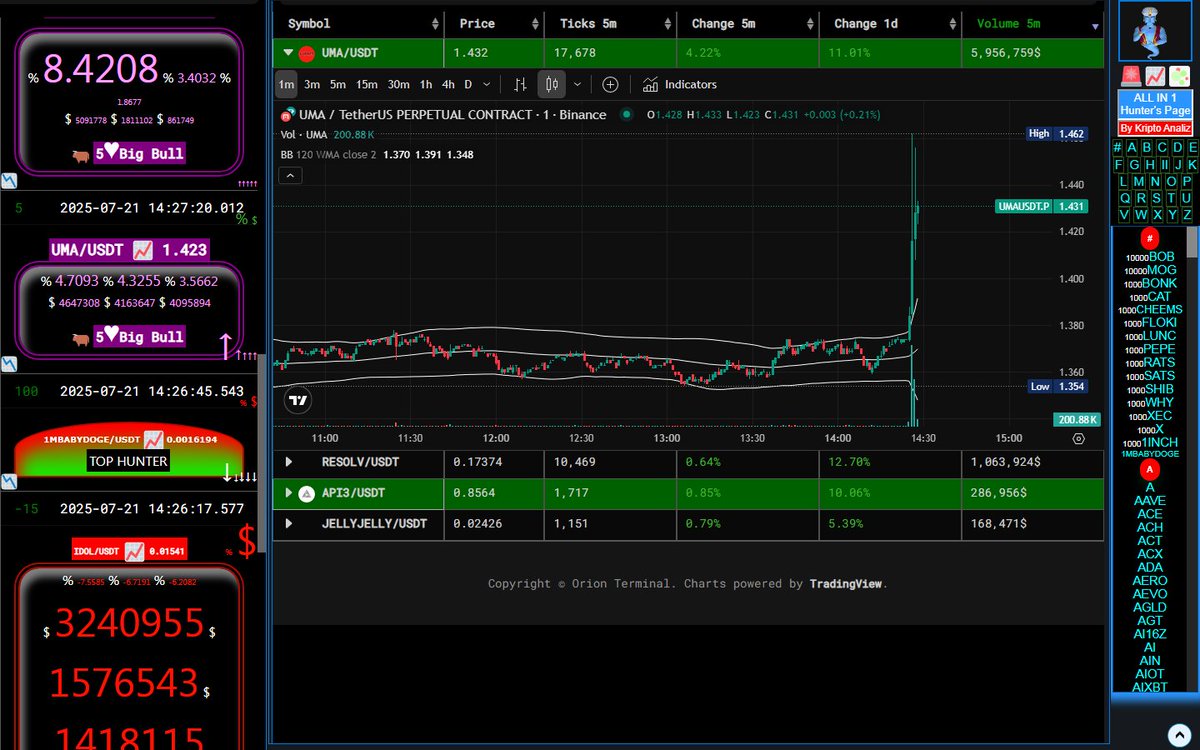The width and height of the screenshot is (1200, 750).
Task: Click the letter M filter button
Action: [1140, 182]
